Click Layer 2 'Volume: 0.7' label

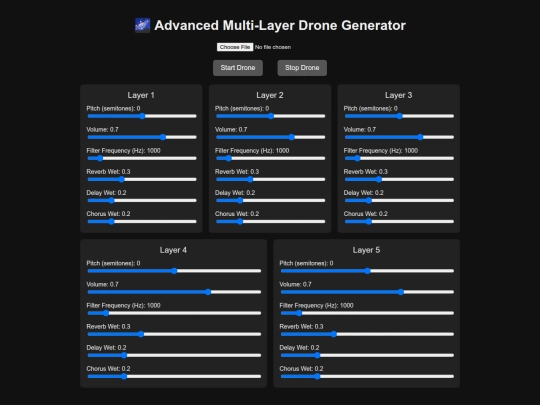click(x=231, y=129)
